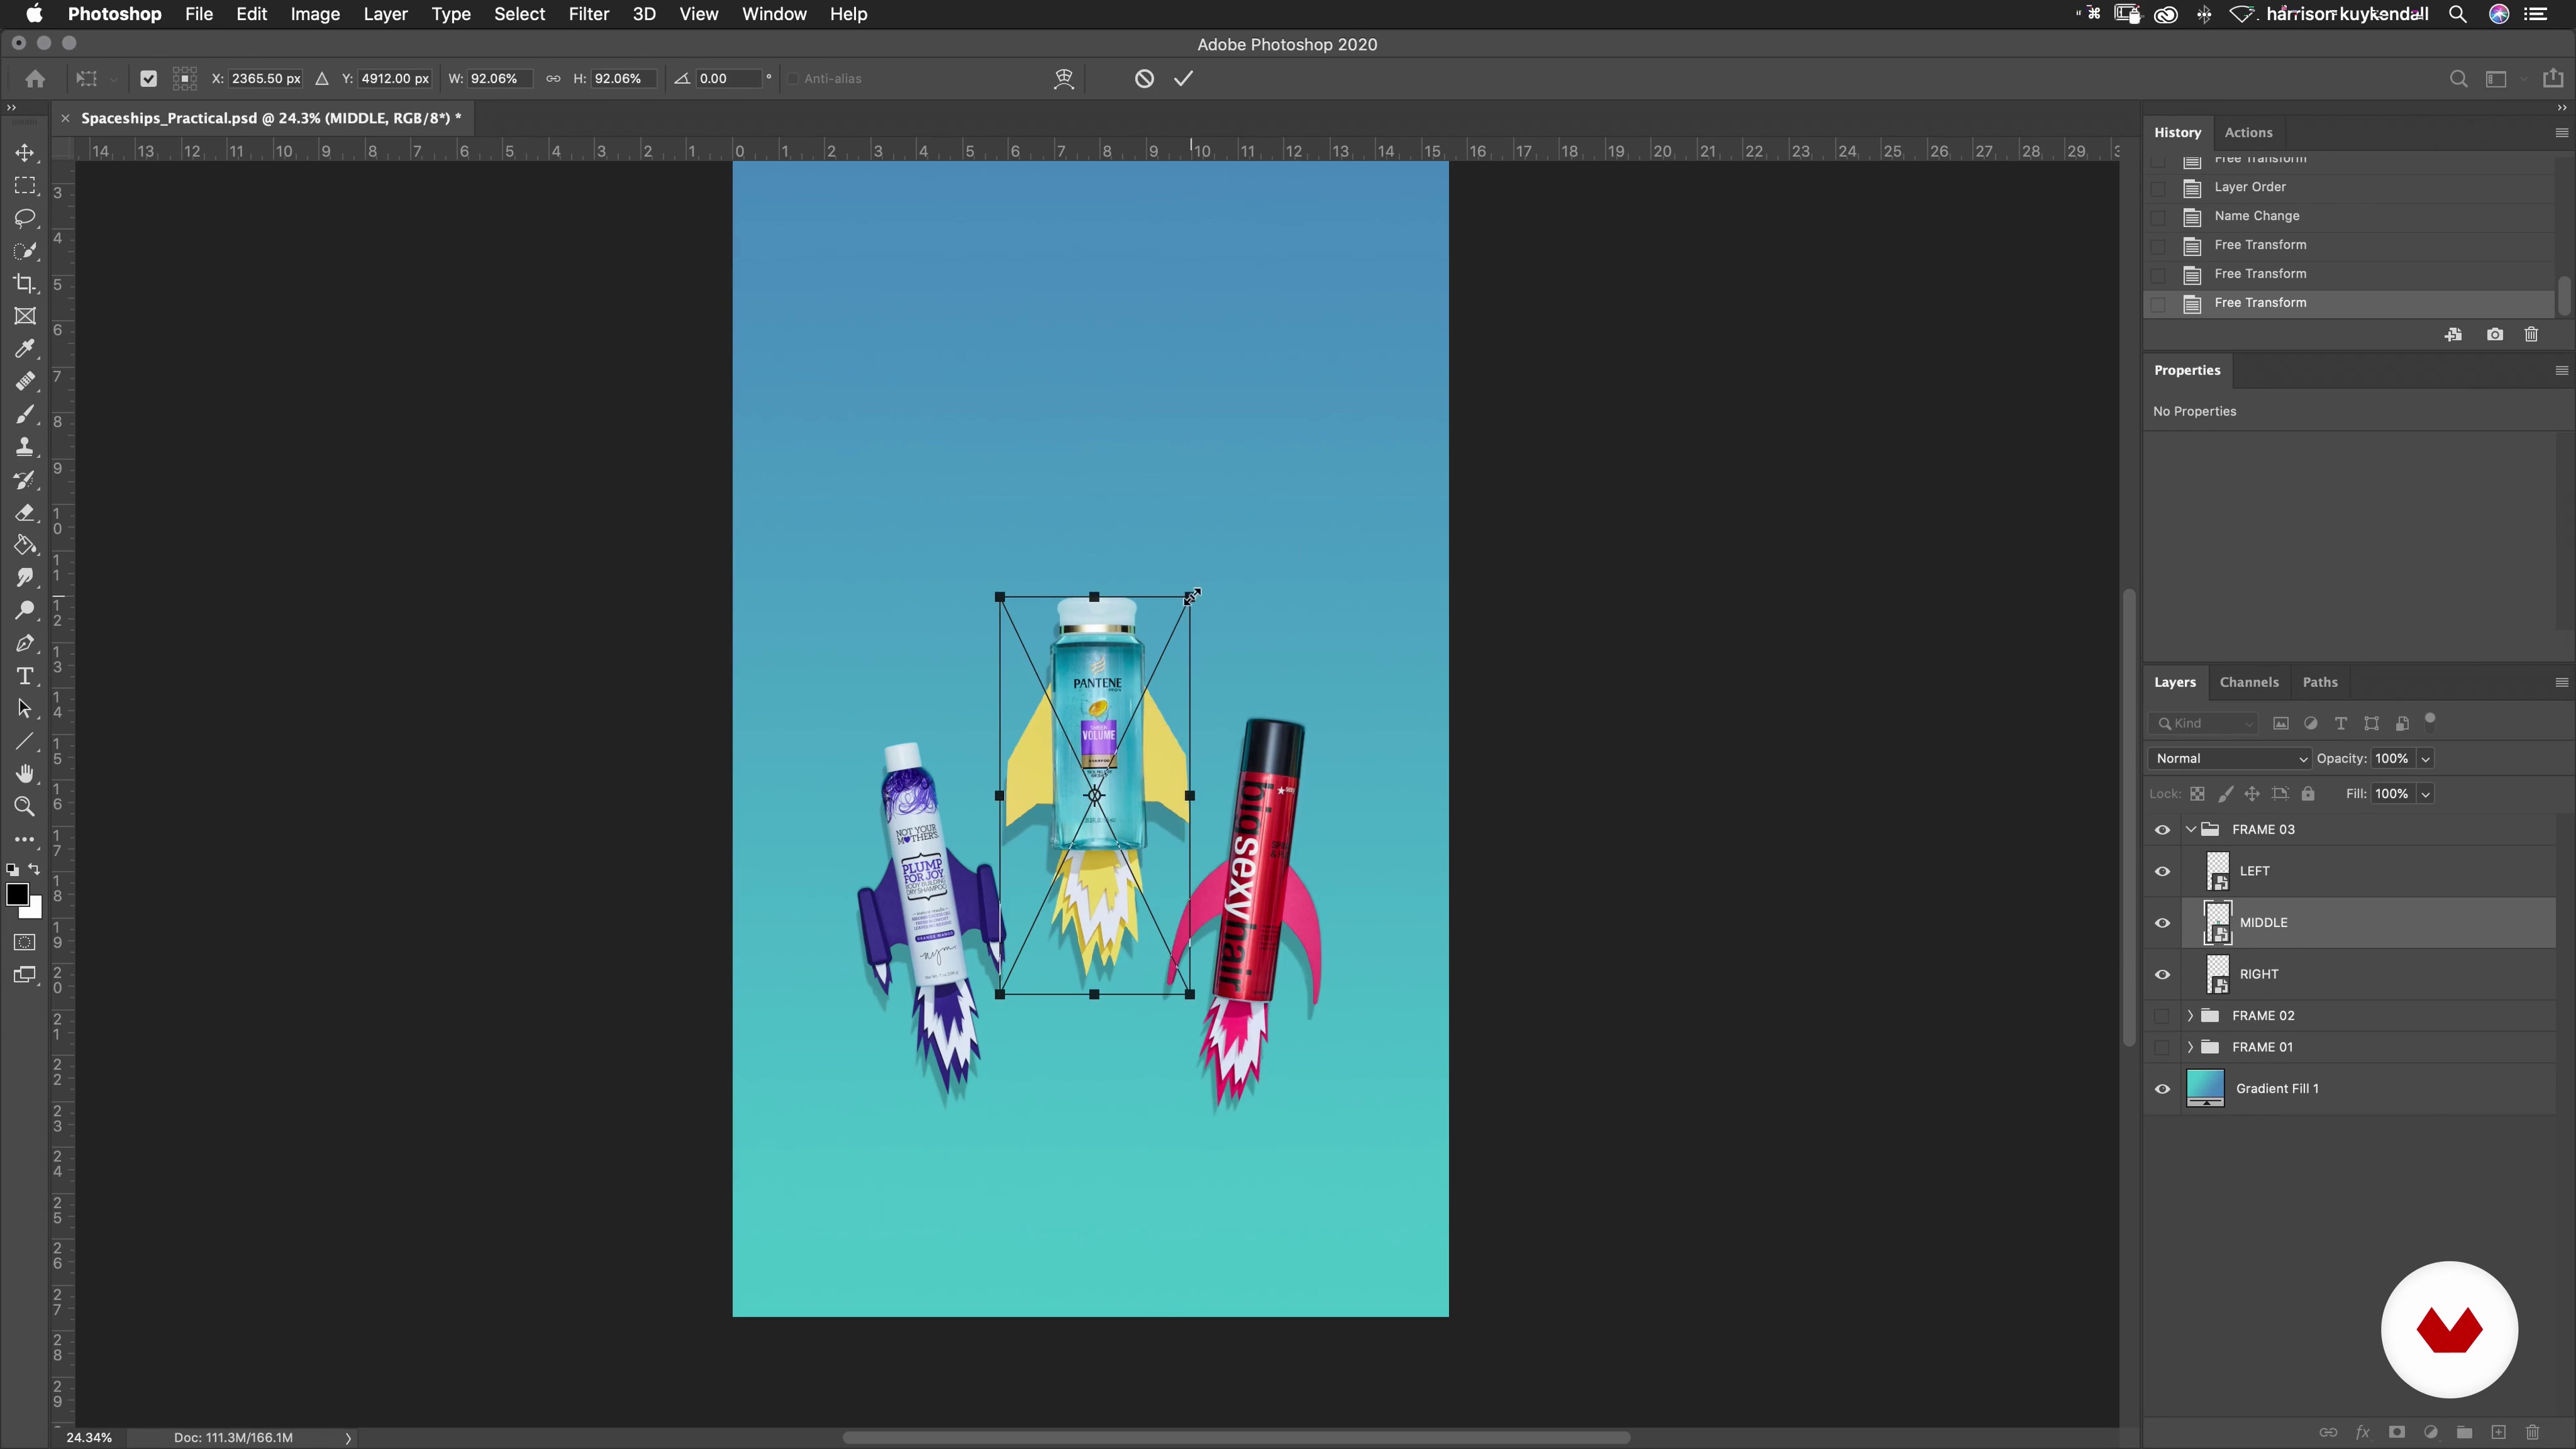Select the Hand tool
Screen dimensions: 2576x1449
click(x=25, y=774)
